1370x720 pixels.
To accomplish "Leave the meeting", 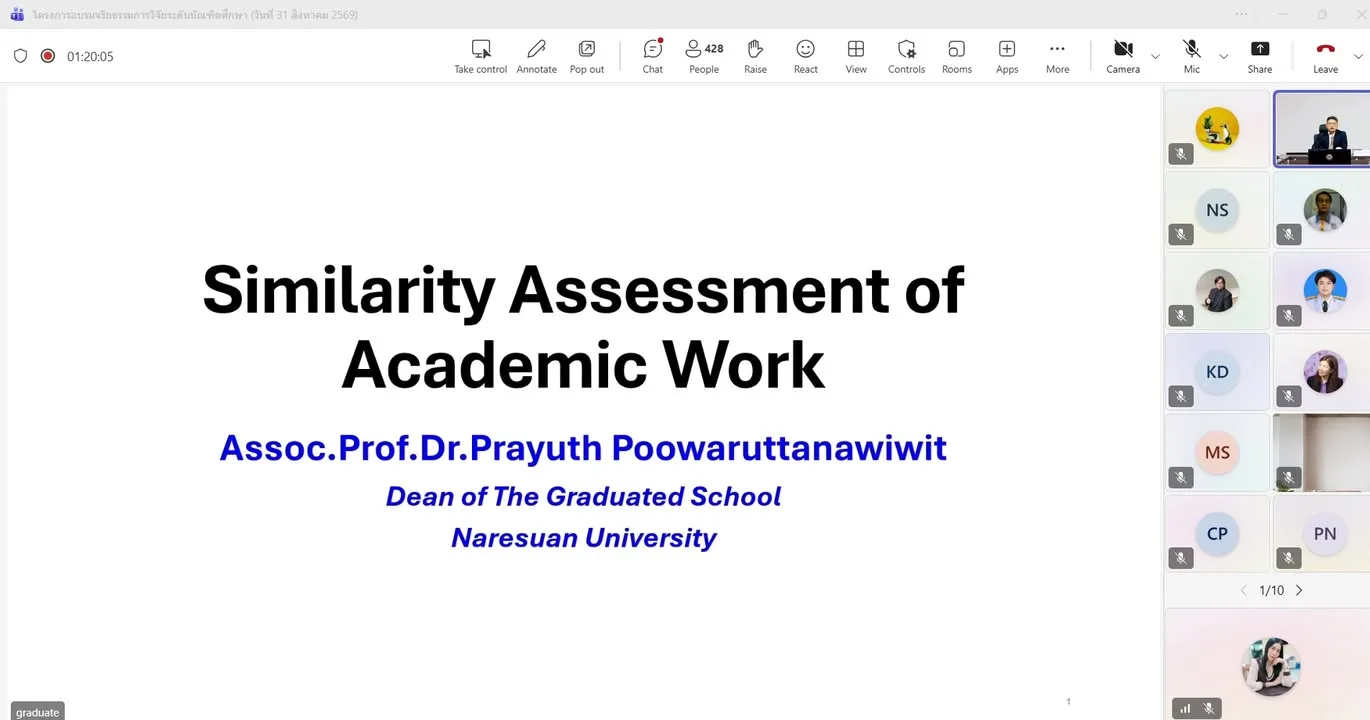I will click(x=1326, y=56).
